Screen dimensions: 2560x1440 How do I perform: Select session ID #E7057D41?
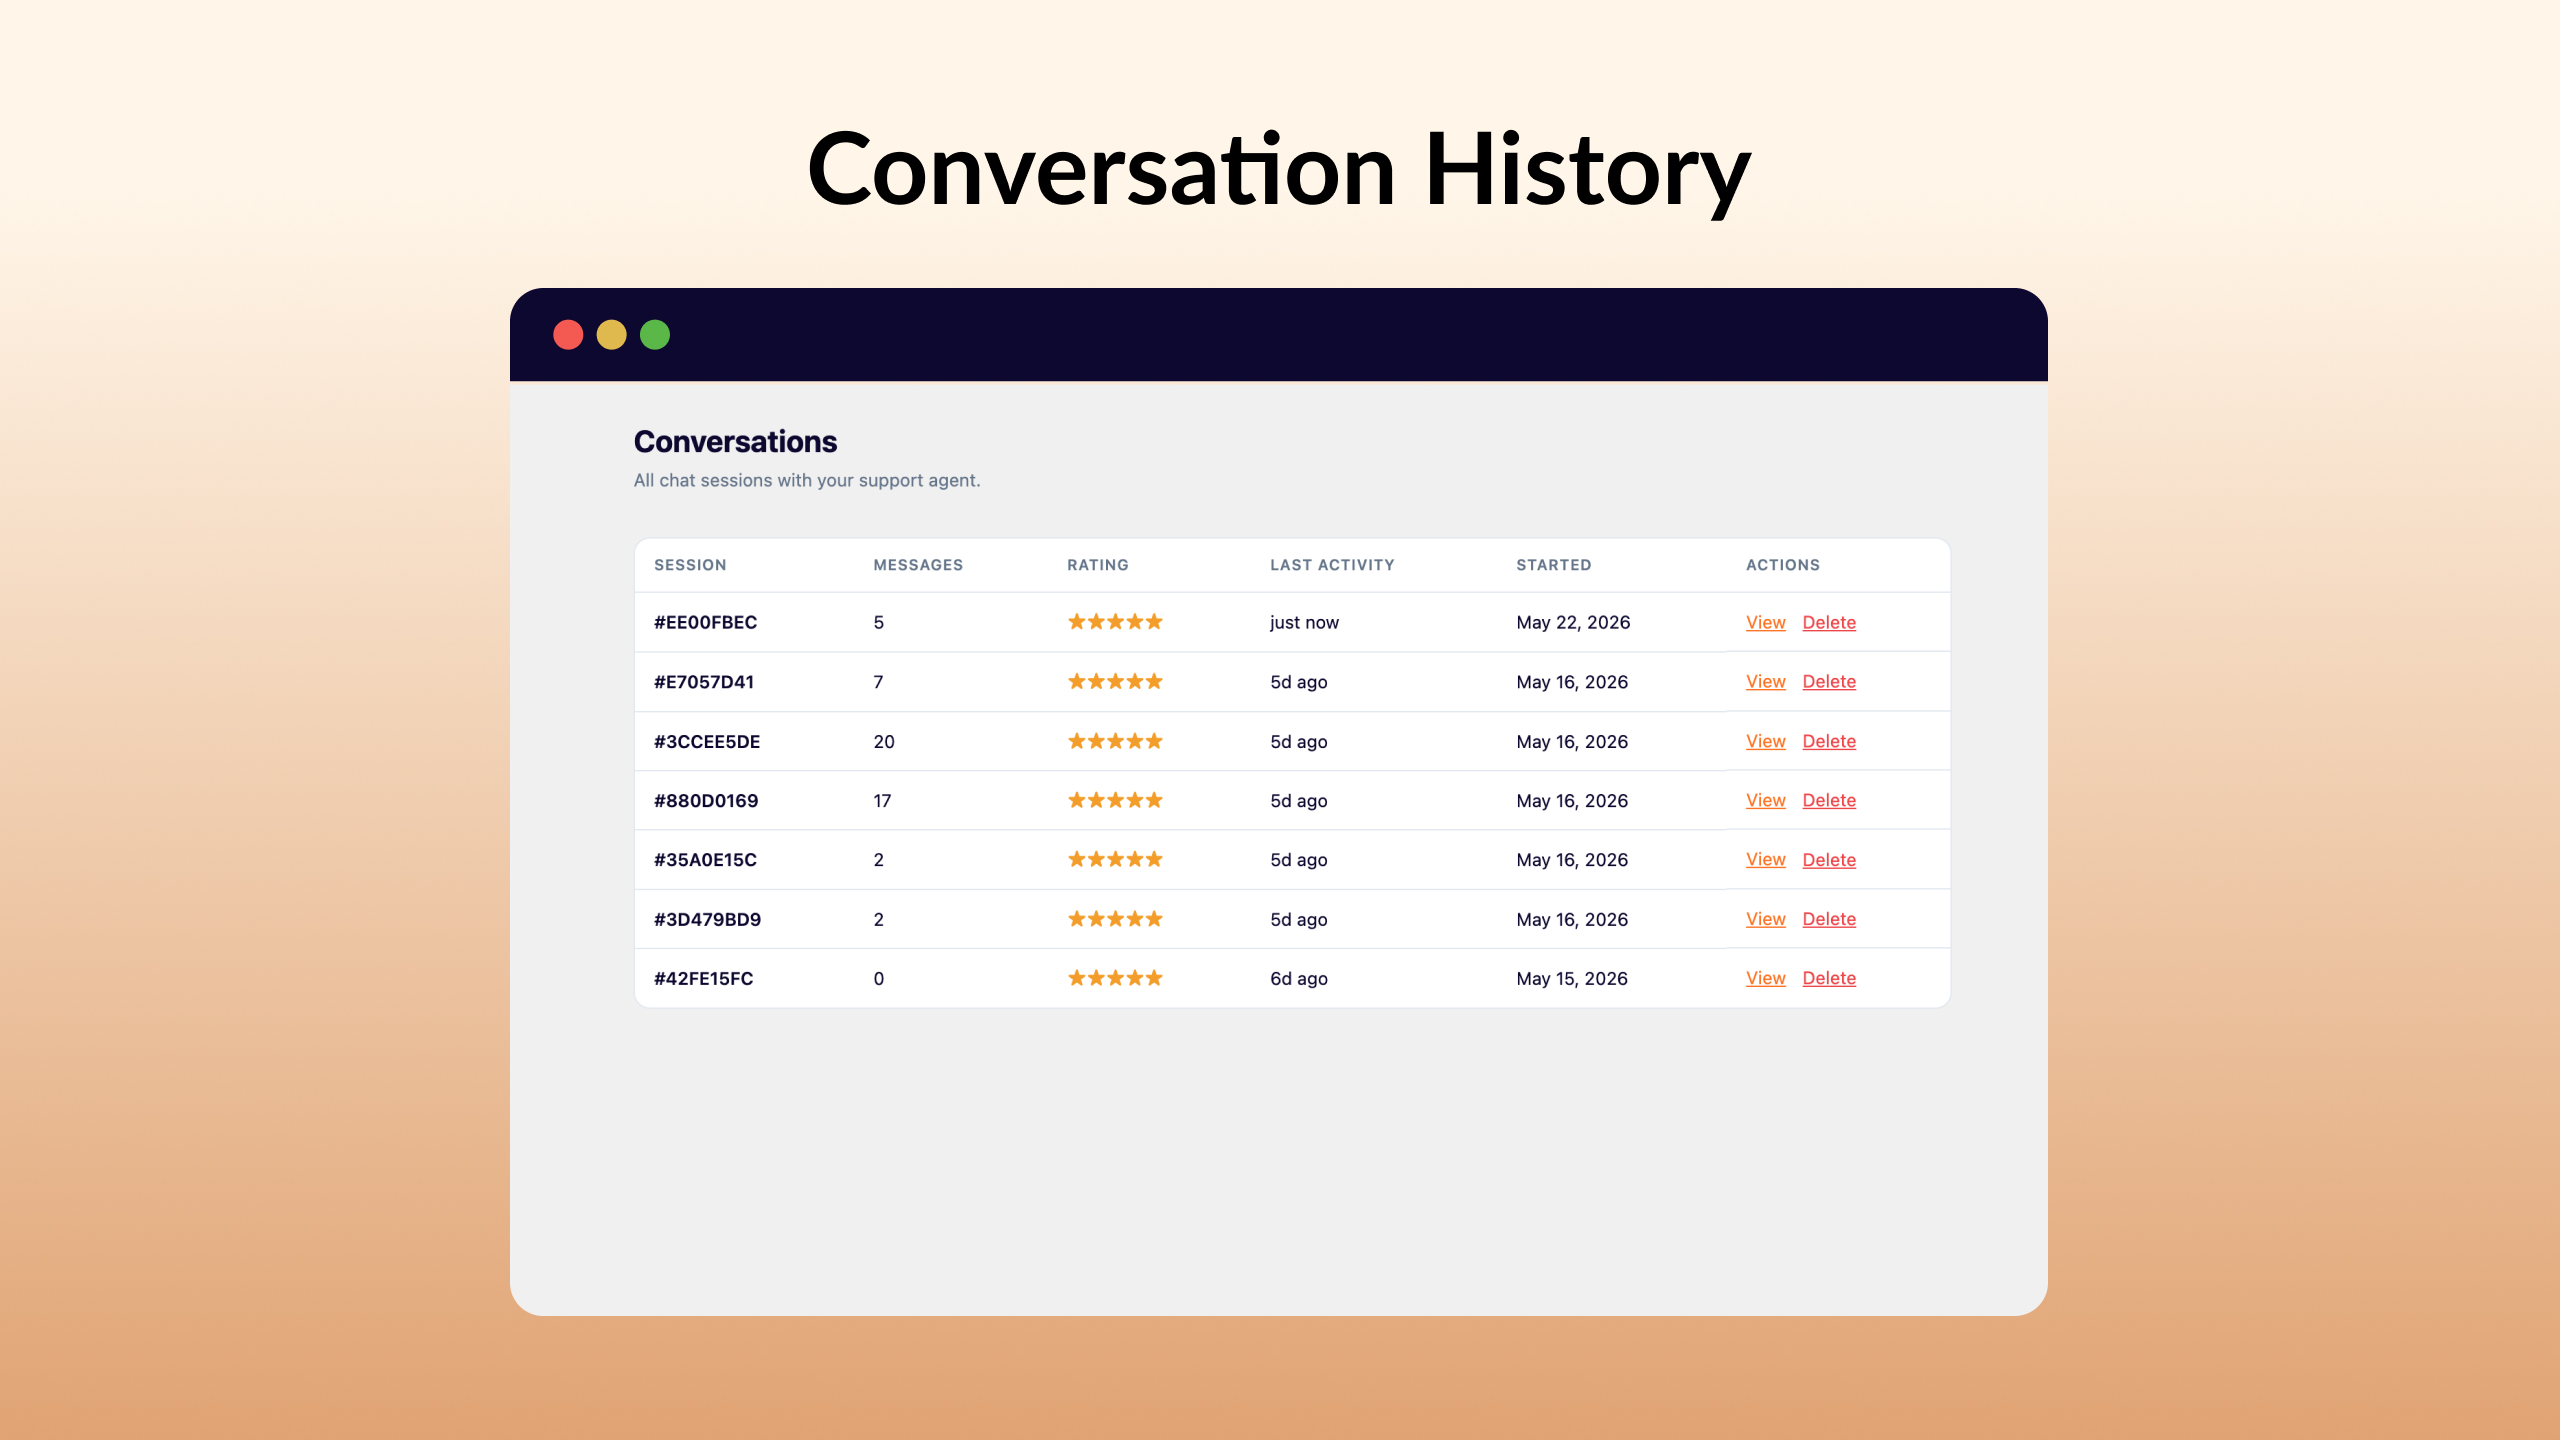[704, 682]
